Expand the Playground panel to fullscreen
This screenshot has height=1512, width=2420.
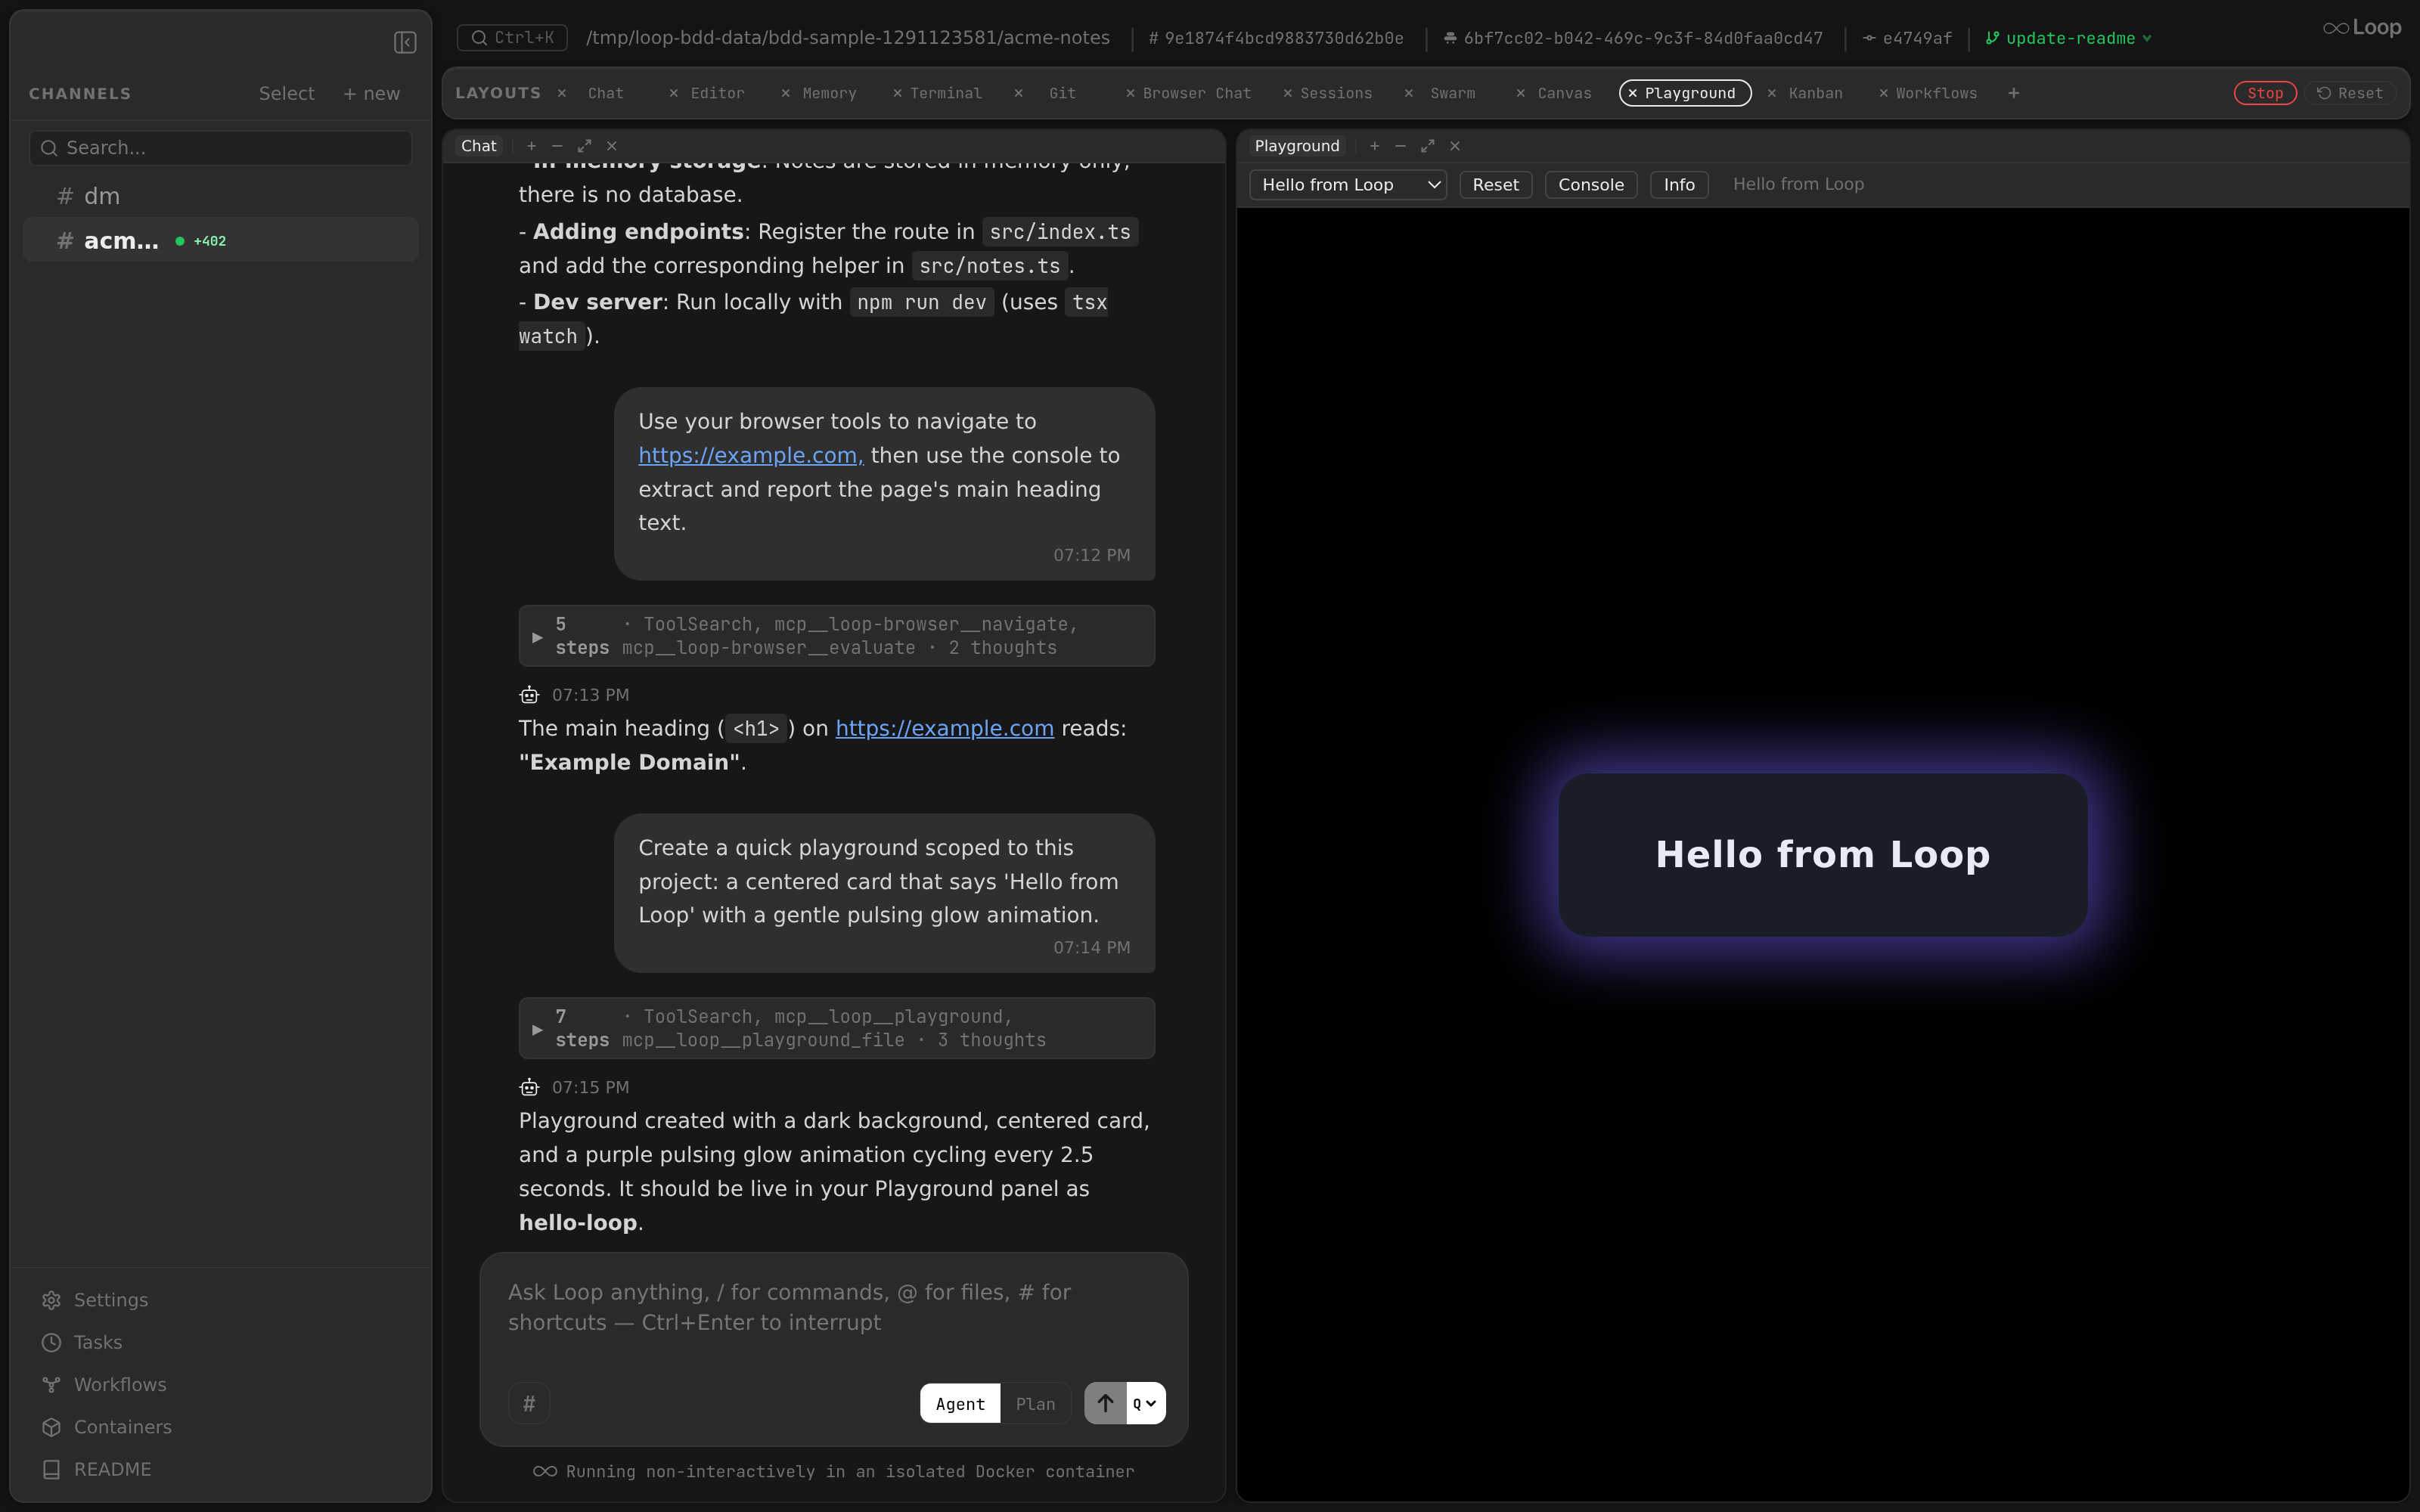pos(1427,146)
